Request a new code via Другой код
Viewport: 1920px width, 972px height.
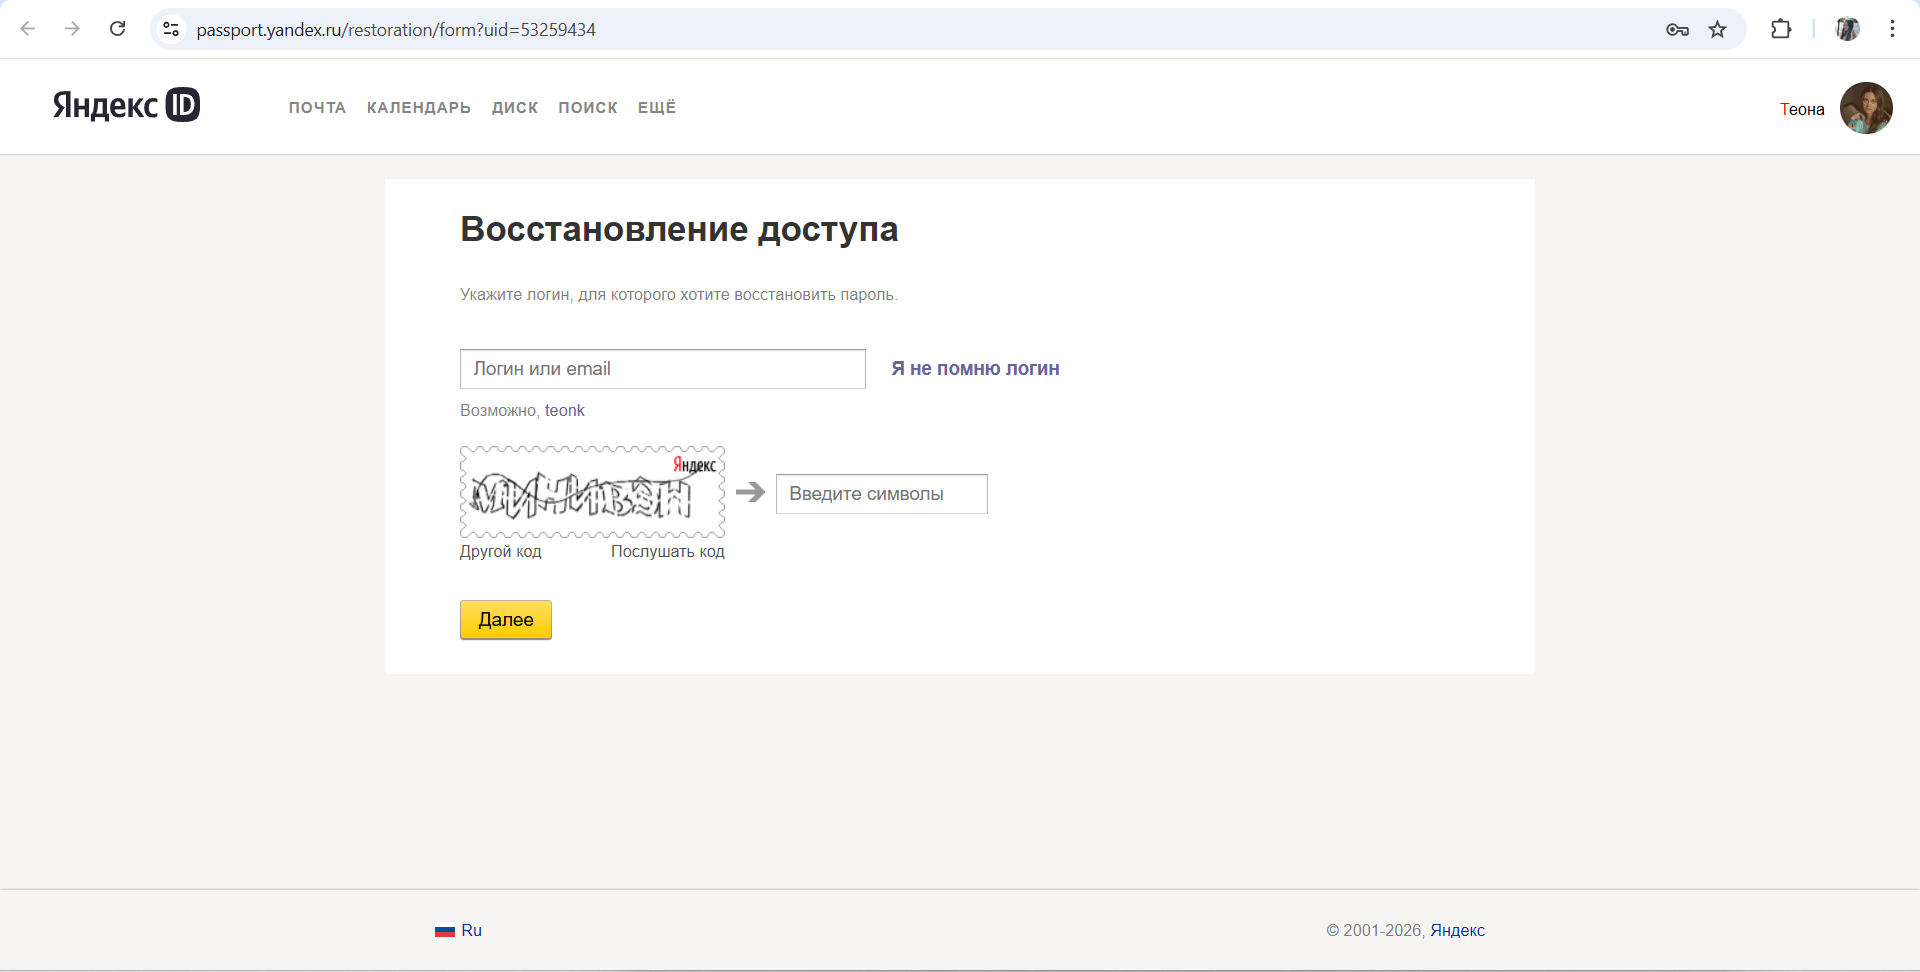tap(500, 551)
